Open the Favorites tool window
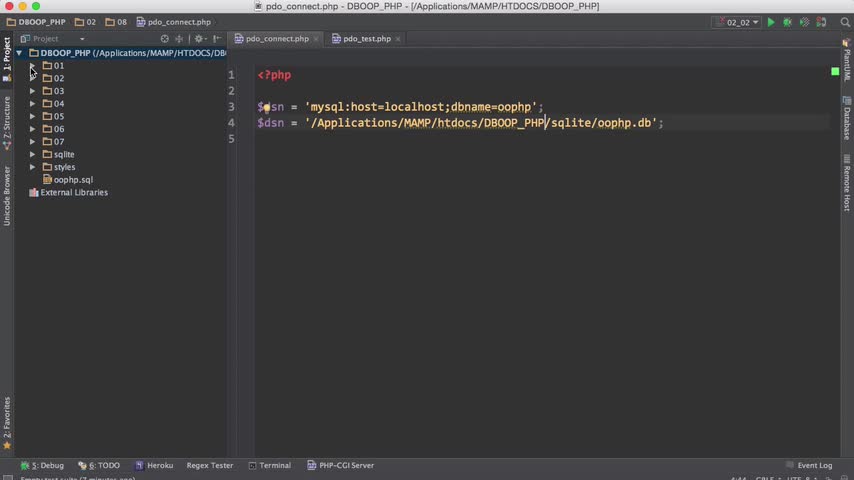Image resolution: width=854 pixels, height=480 pixels. click(7, 423)
